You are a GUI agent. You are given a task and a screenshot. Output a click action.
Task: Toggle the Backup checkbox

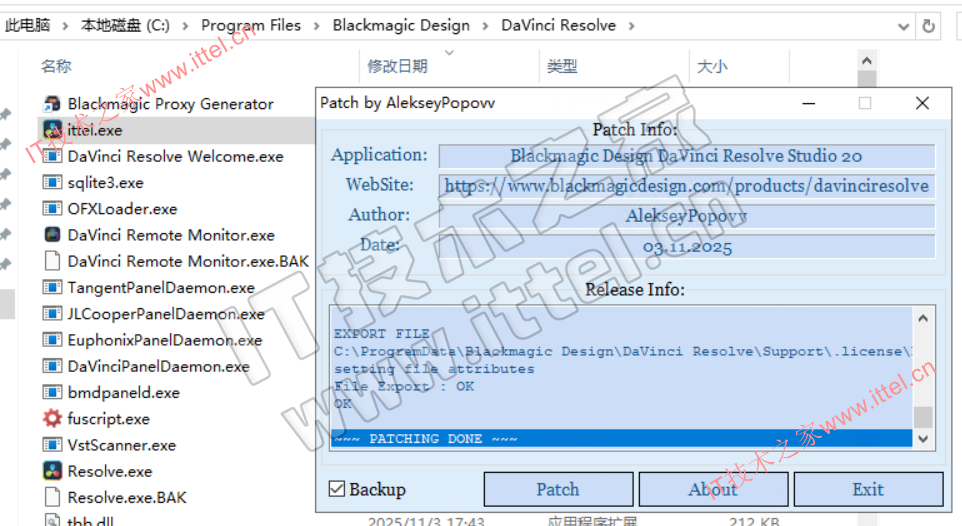pos(337,489)
